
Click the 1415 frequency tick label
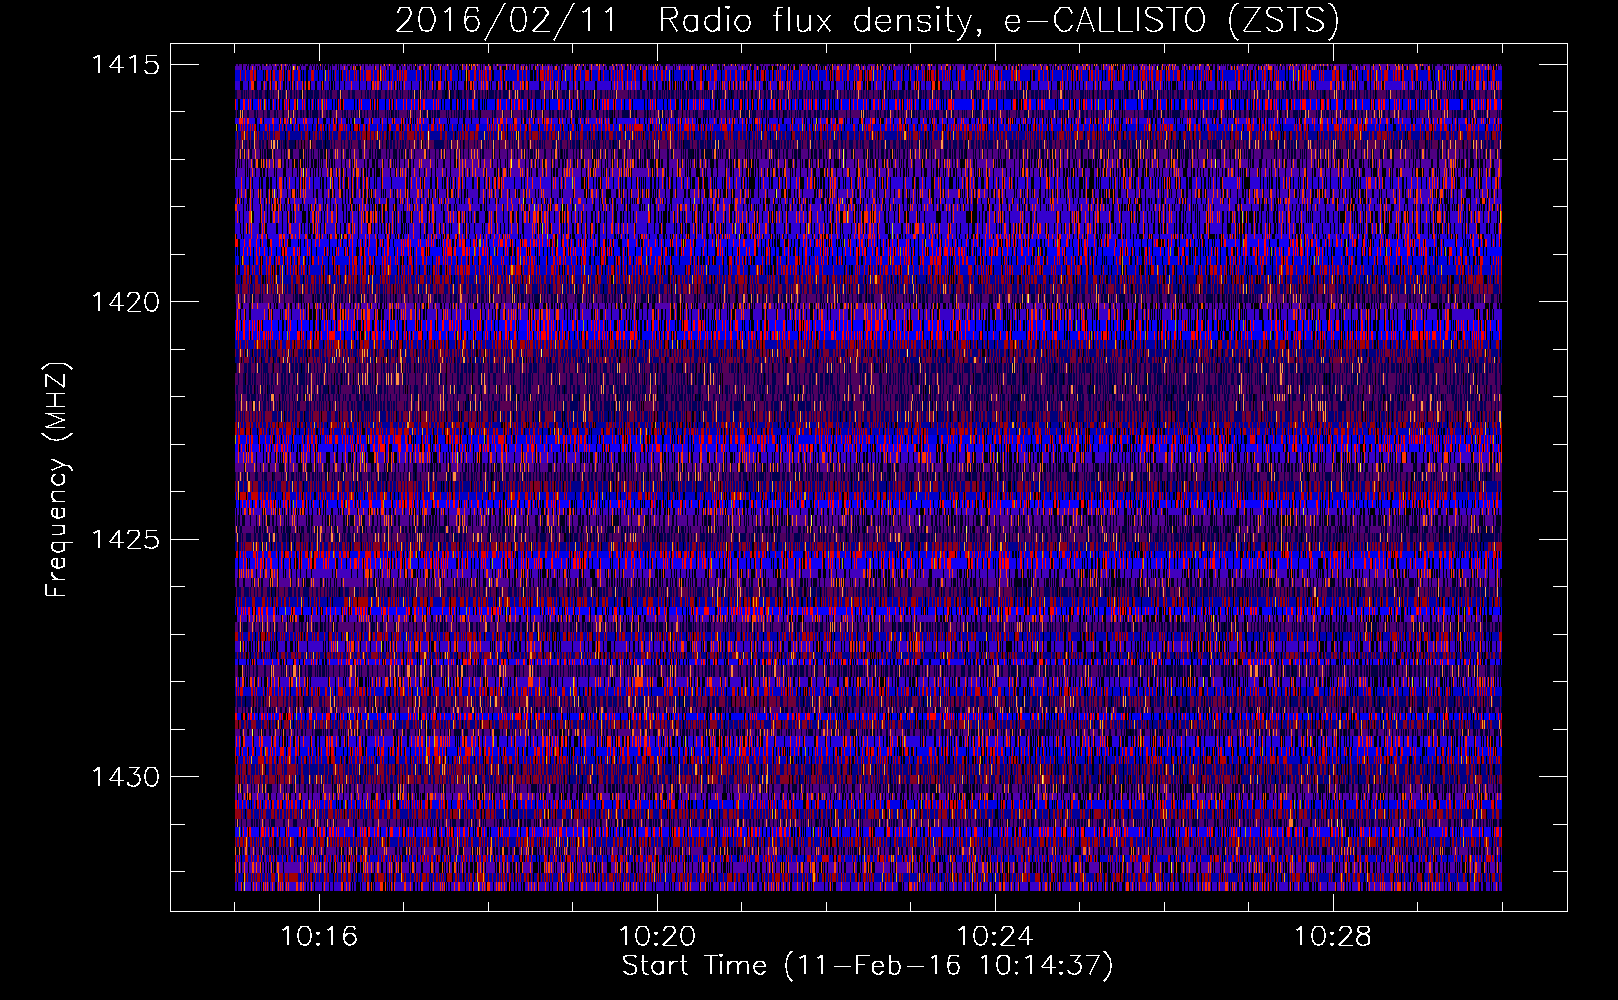(x=125, y=65)
